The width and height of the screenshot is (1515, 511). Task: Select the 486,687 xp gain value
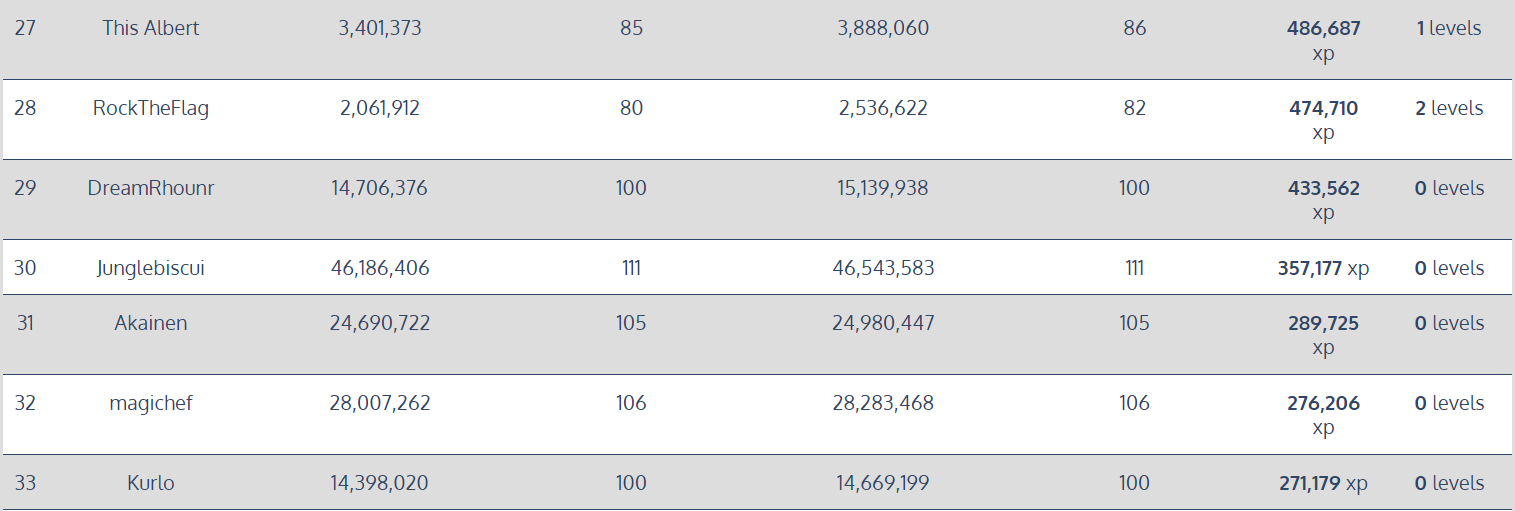click(x=1323, y=41)
